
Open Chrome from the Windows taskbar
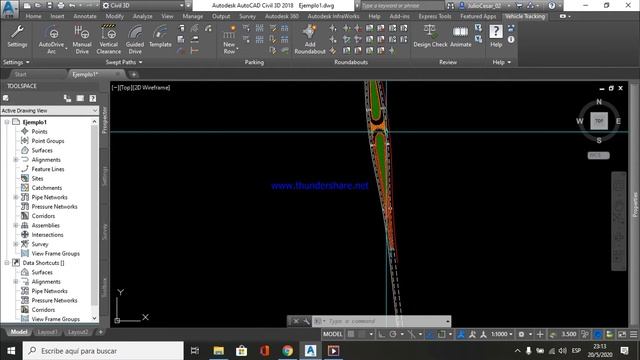(287, 351)
